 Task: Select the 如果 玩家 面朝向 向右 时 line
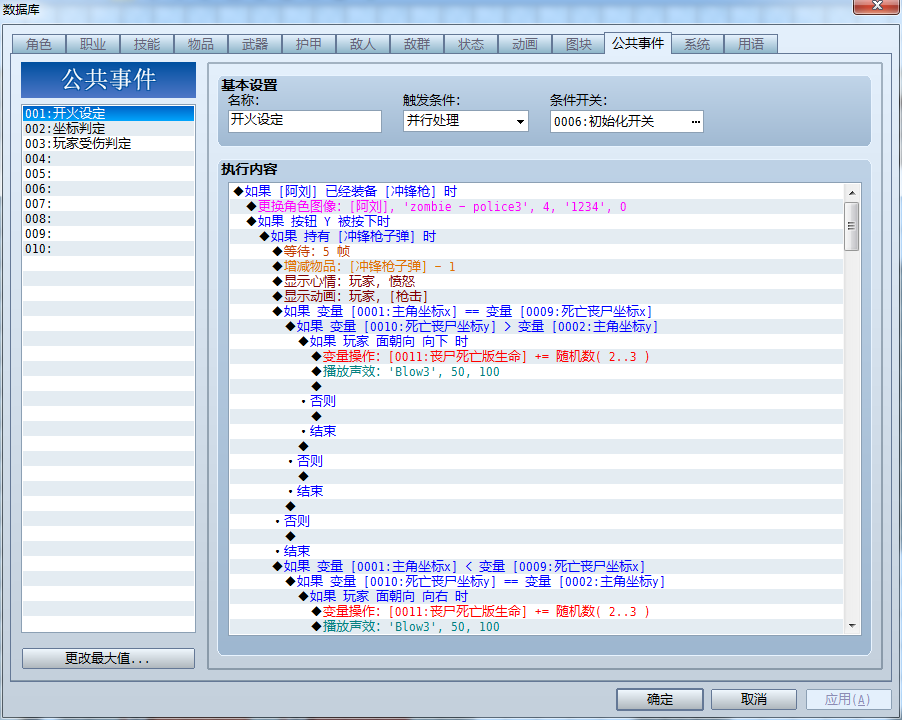(x=536, y=596)
